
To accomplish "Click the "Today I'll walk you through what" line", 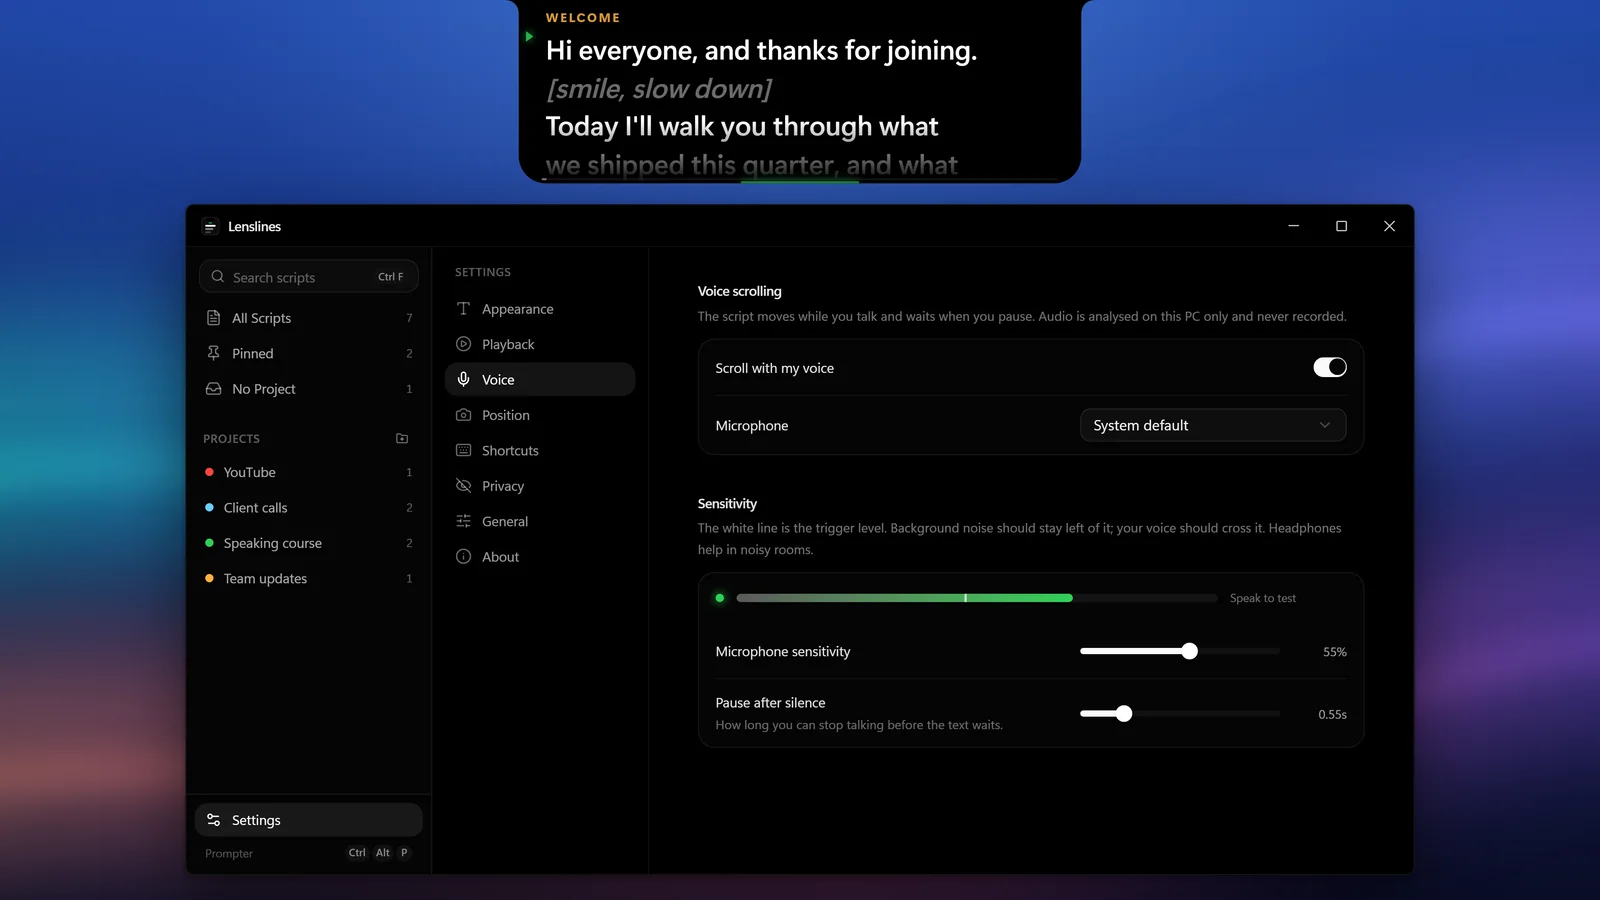I will [x=742, y=126].
